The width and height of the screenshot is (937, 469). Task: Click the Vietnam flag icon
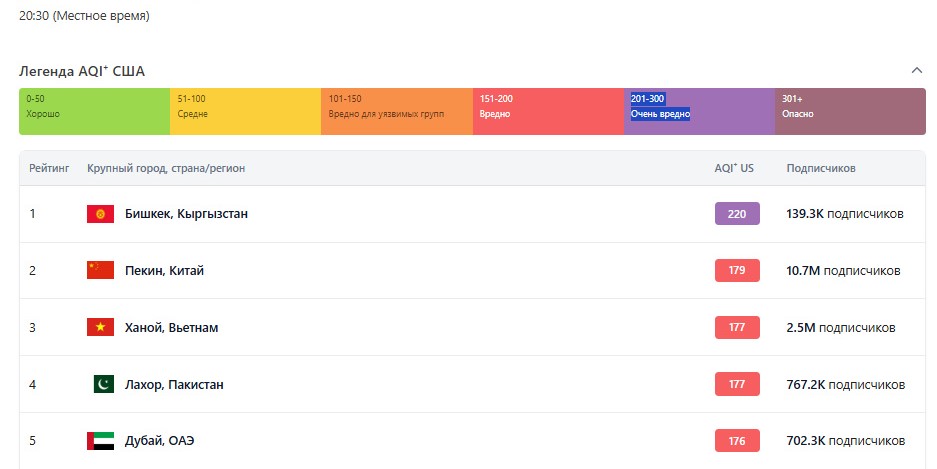coord(100,328)
